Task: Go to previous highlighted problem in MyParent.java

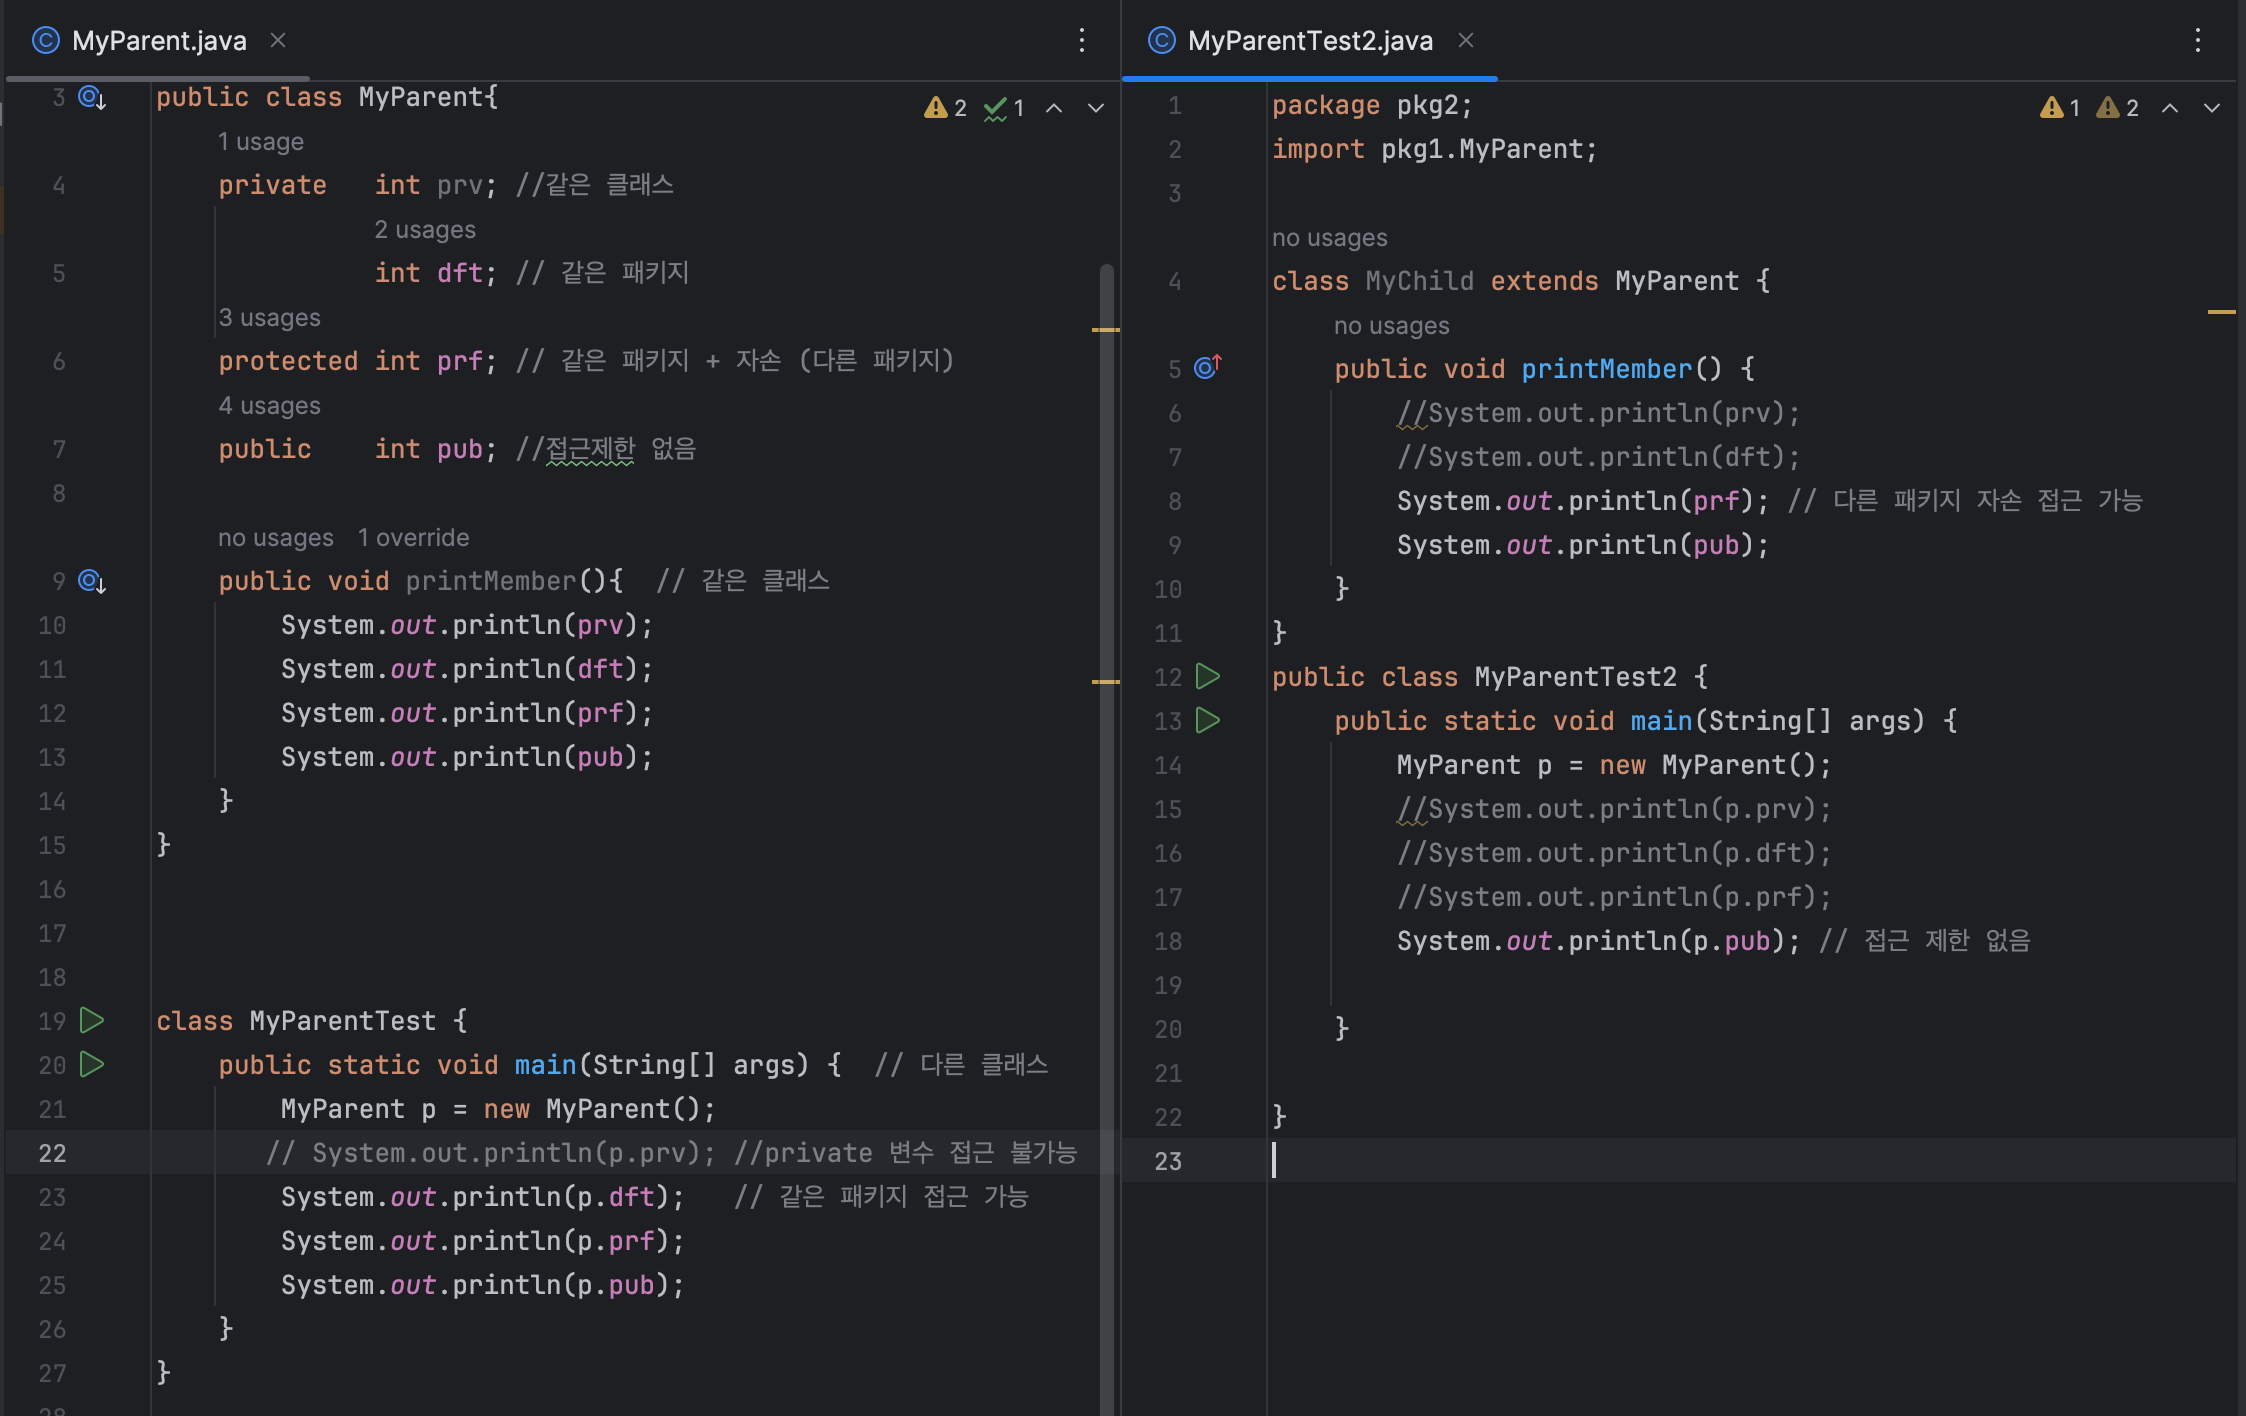Action: click(x=1054, y=108)
